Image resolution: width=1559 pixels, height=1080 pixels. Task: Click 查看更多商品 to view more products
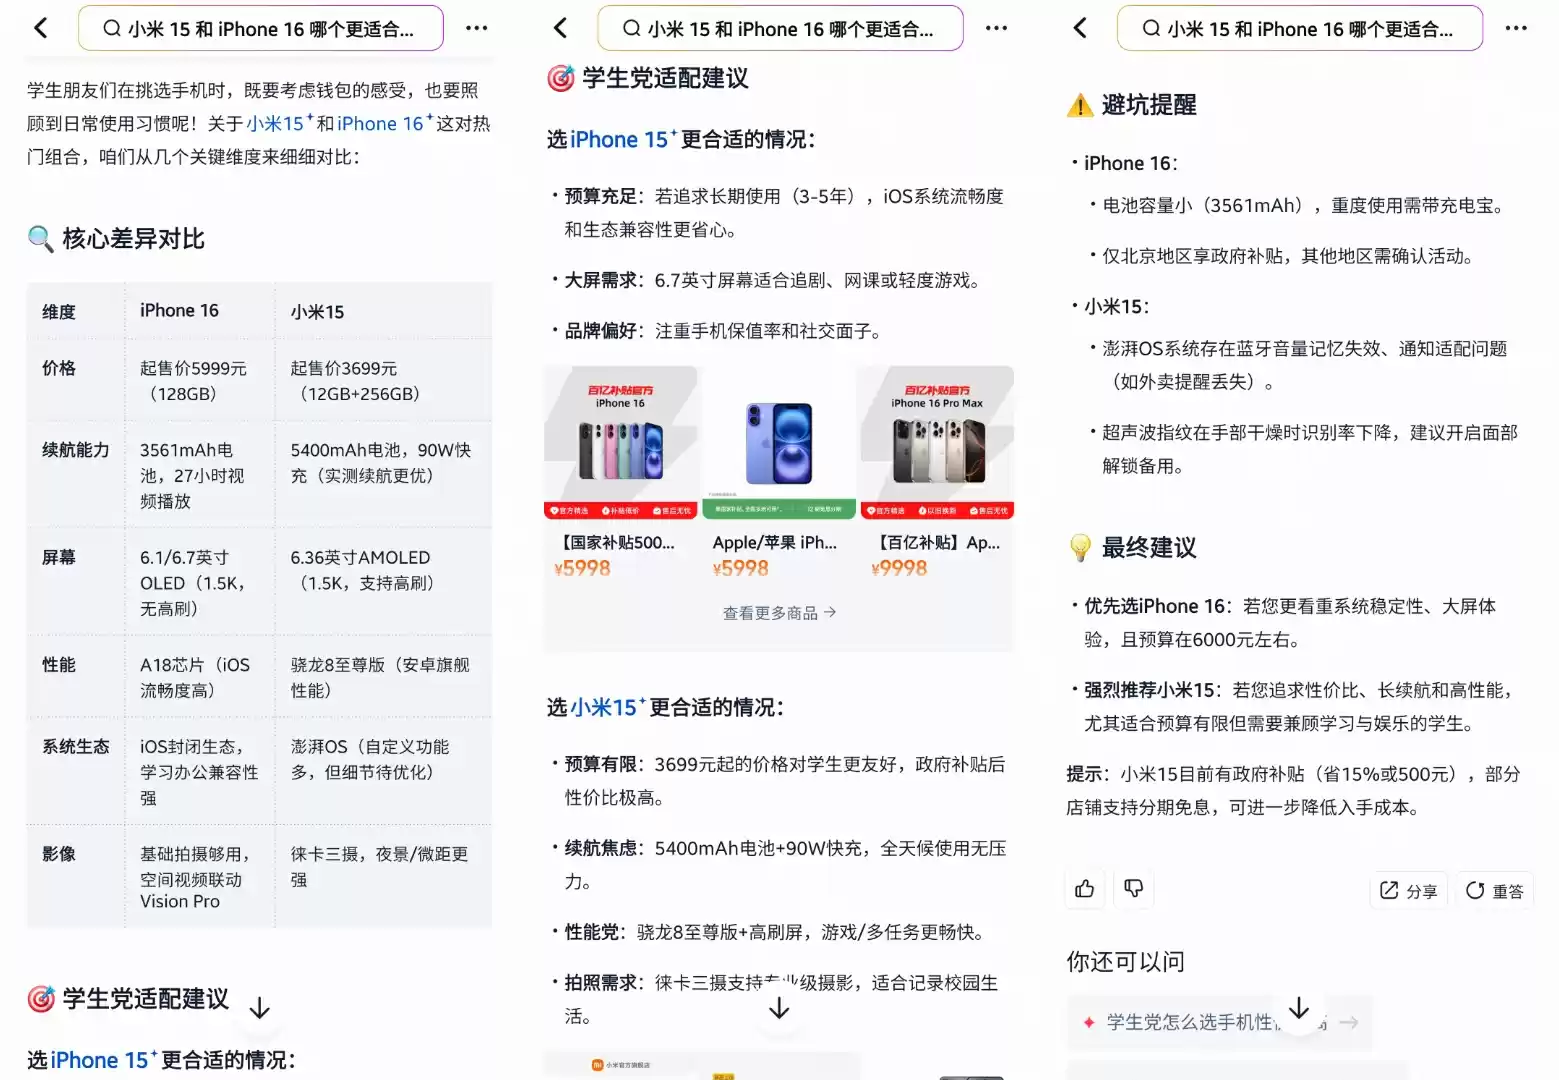tap(779, 613)
